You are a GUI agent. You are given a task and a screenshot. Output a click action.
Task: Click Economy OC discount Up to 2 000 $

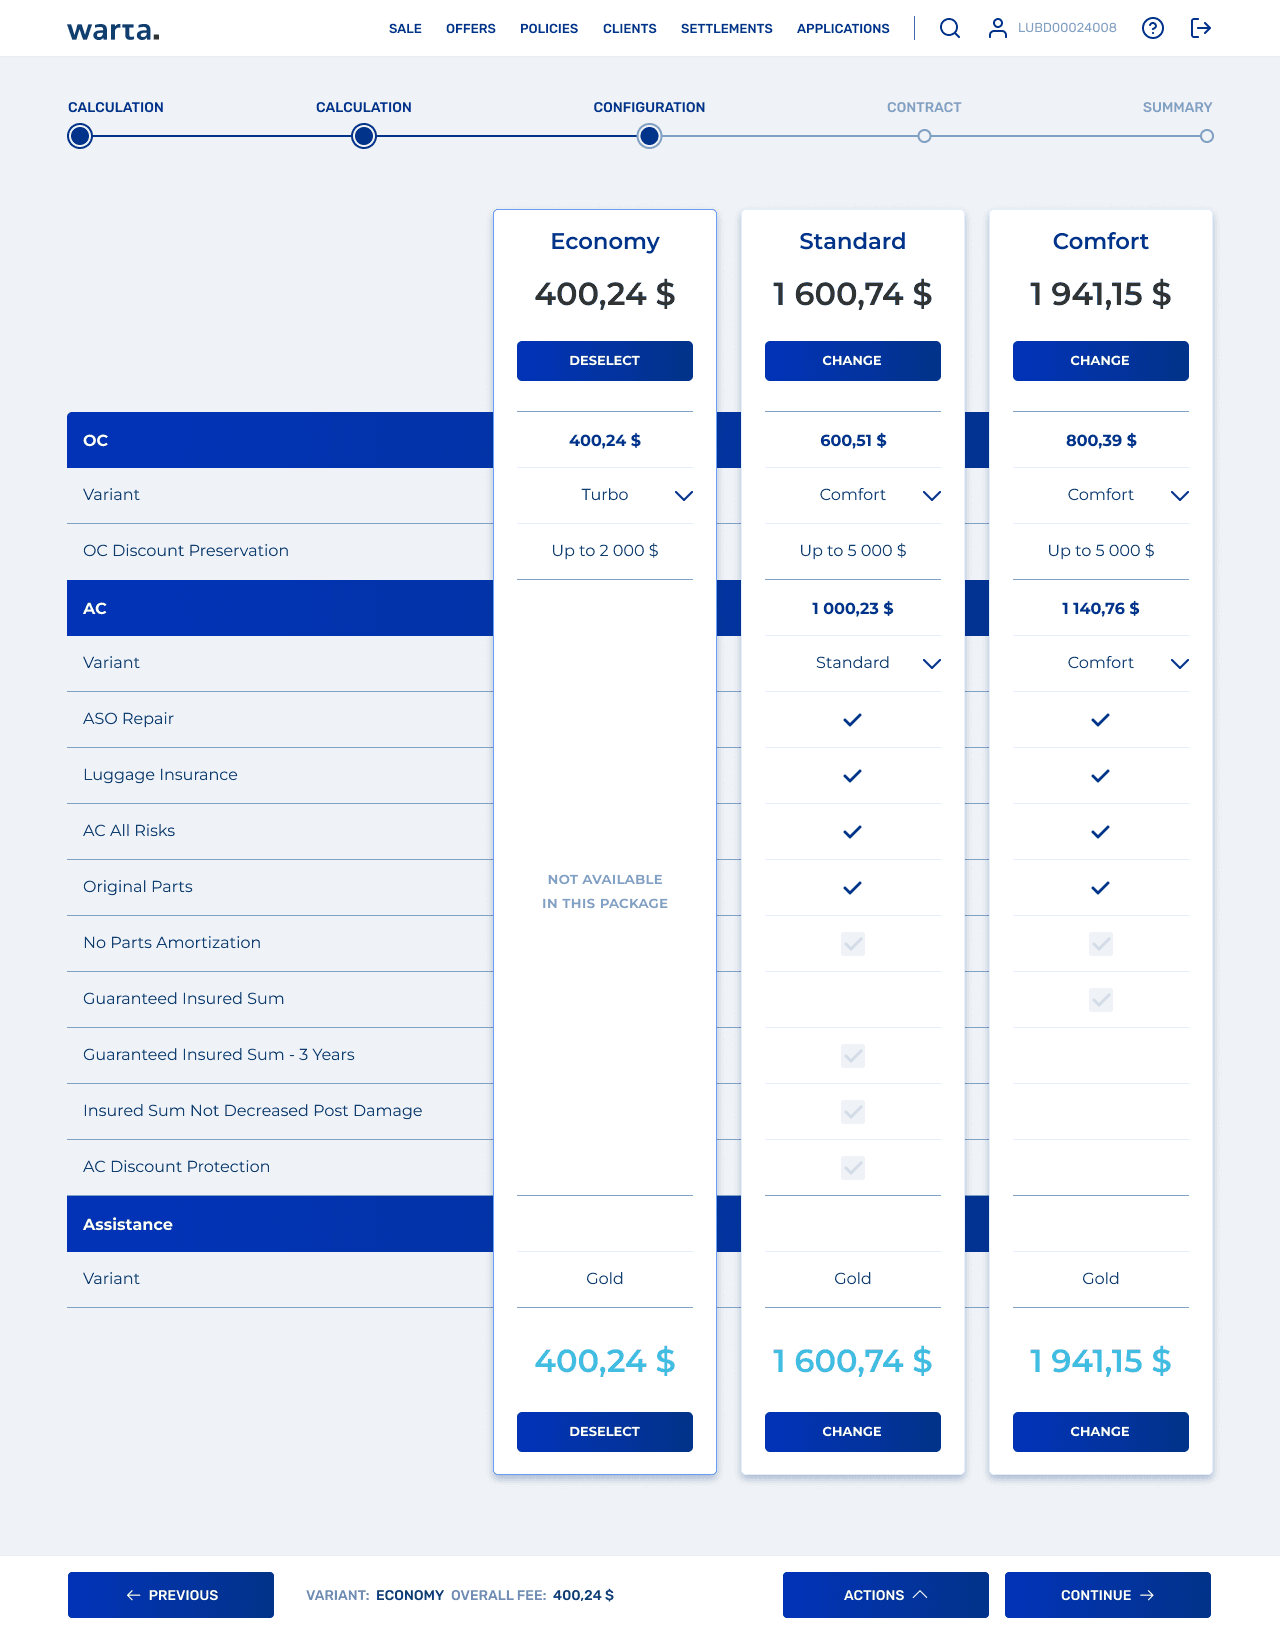click(x=605, y=550)
